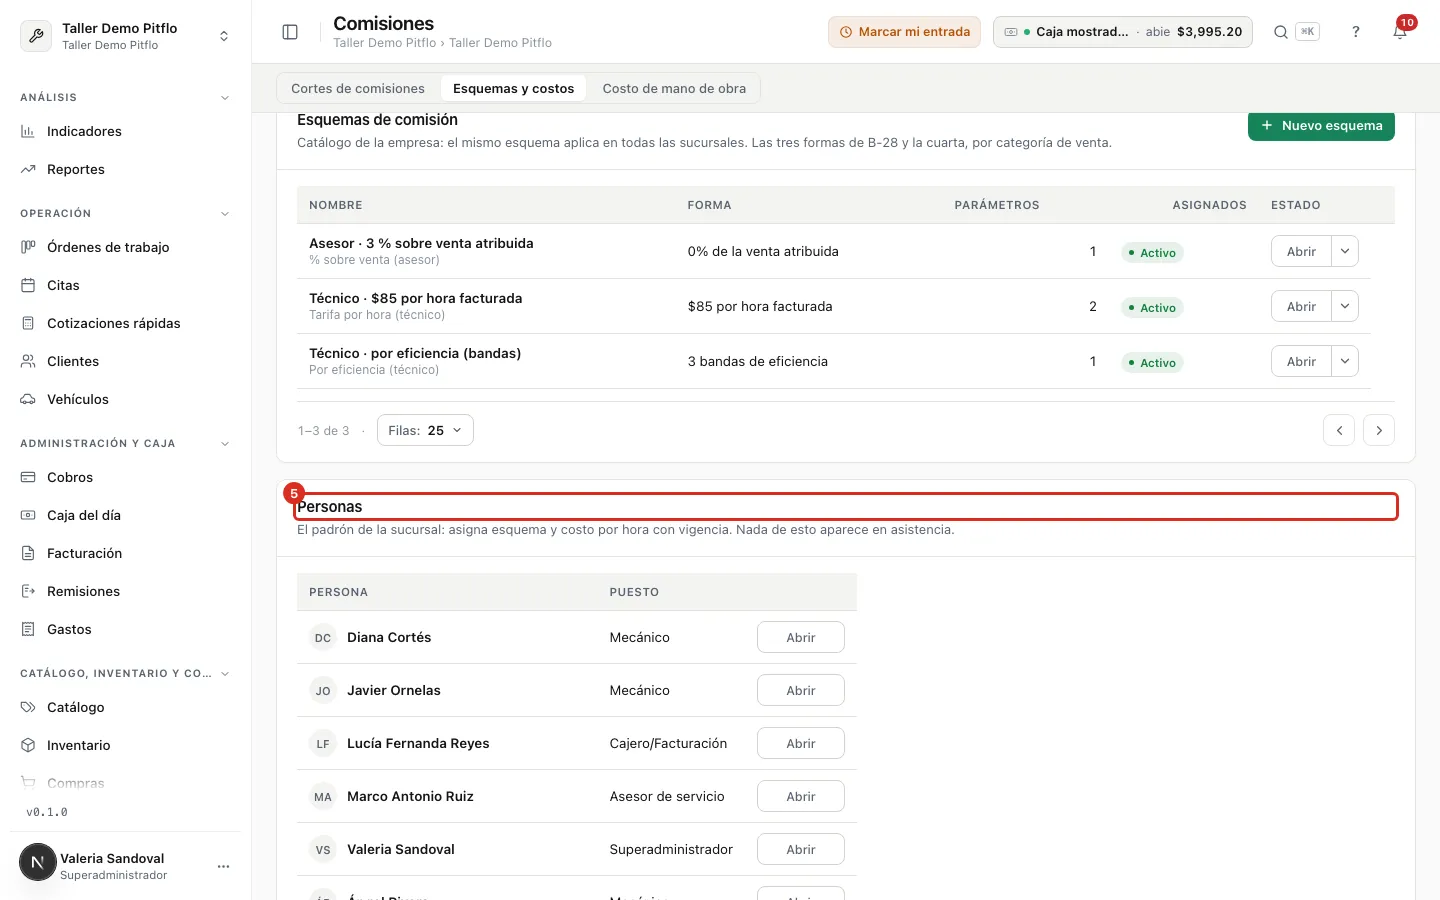Open user menu three-dots for Valeria Sandoval
This screenshot has height=900, width=1440.
[x=223, y=866]
